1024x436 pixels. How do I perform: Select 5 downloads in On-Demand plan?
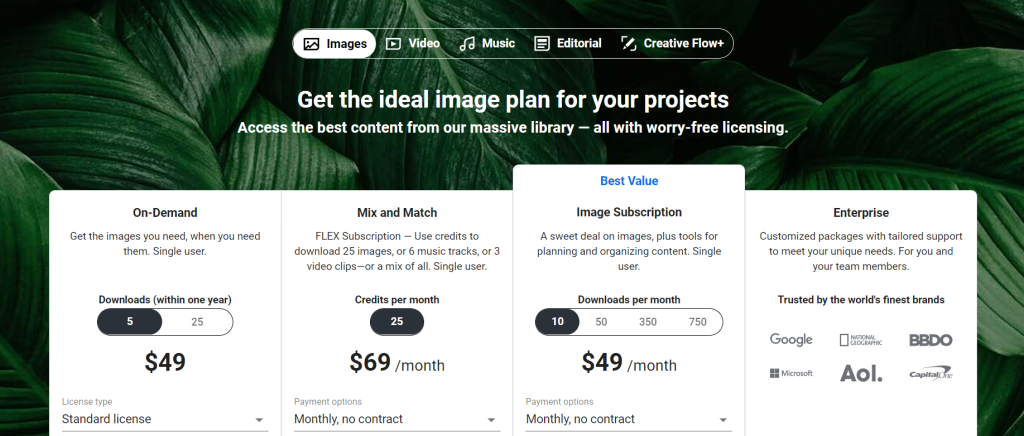(130, 322)
